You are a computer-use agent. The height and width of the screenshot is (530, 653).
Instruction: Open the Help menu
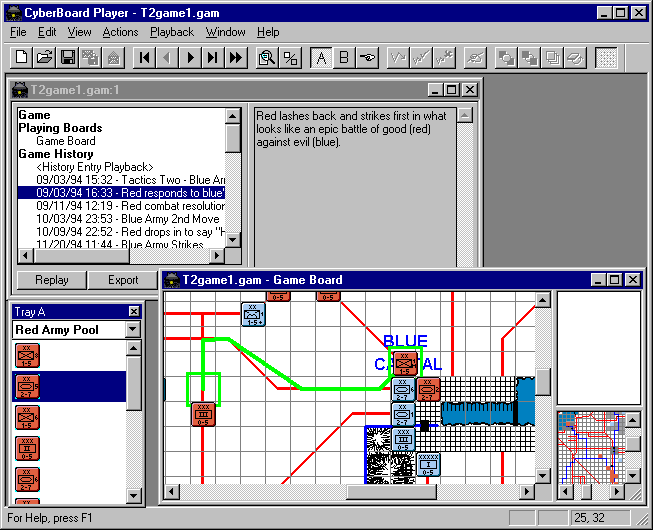[x=268, y=32]
